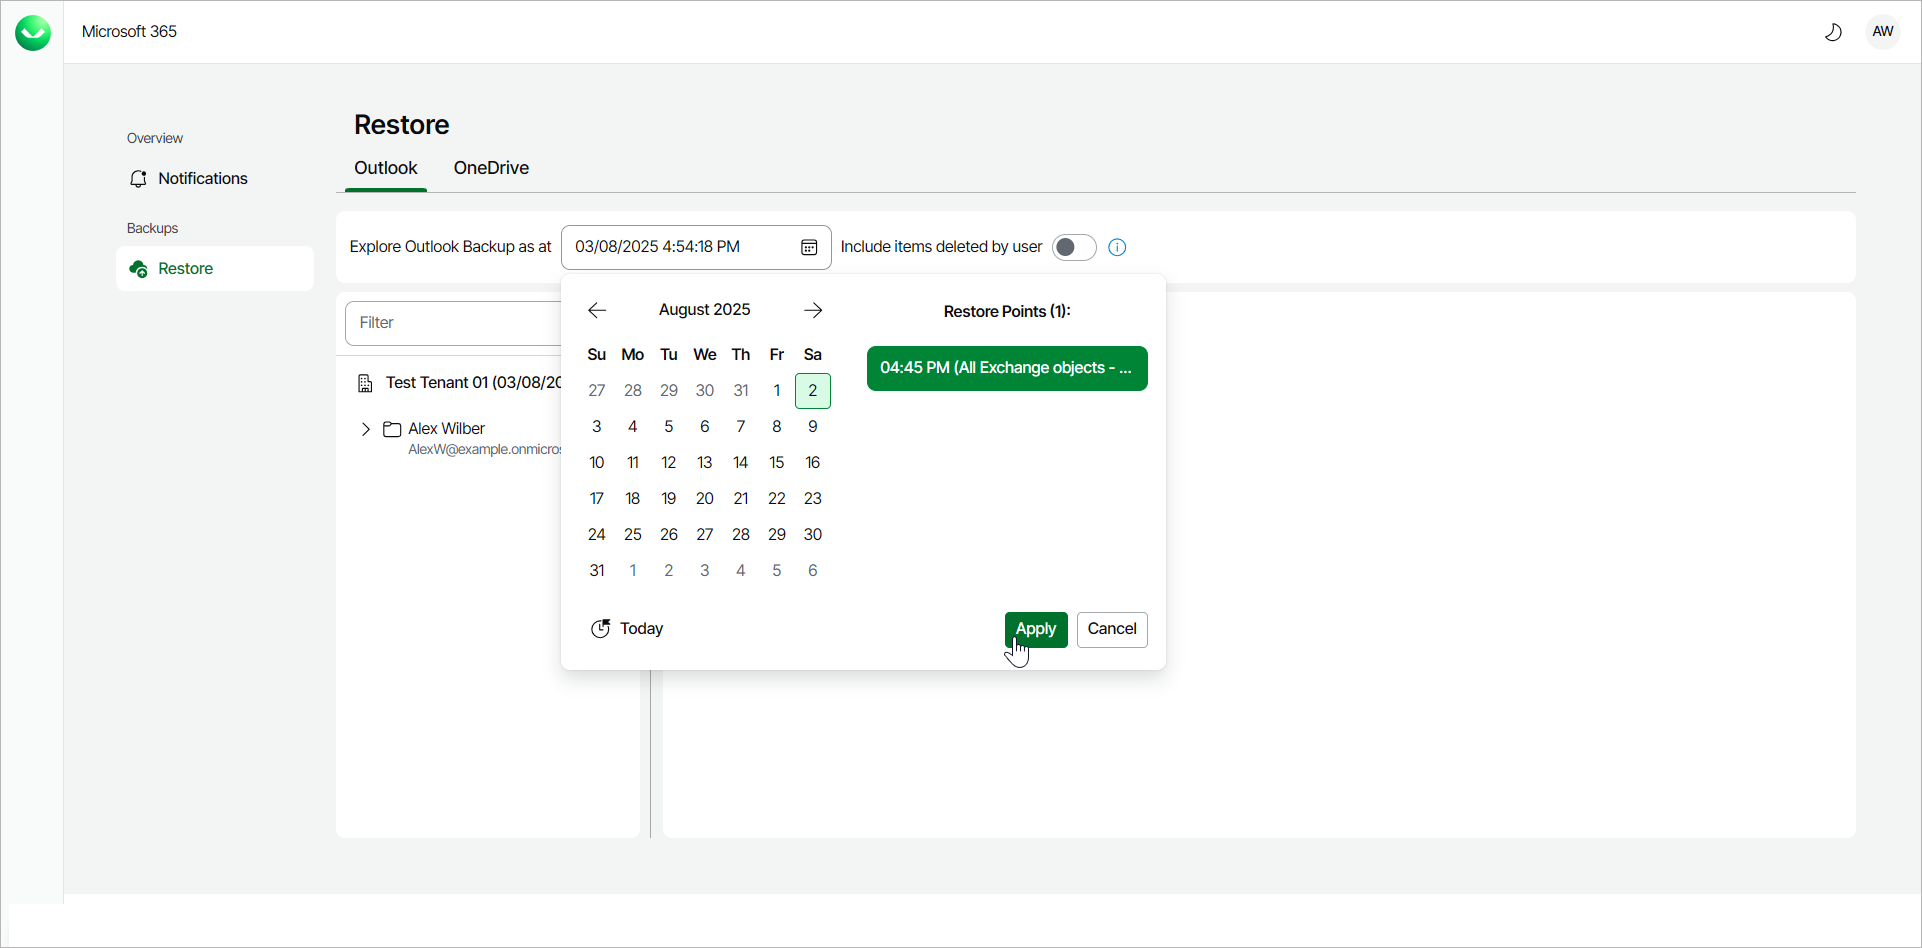The height and width of the screenshot is (948, 1922).
Task: Switch to the OneDrive tab
Action: click(x=491, y=167)
